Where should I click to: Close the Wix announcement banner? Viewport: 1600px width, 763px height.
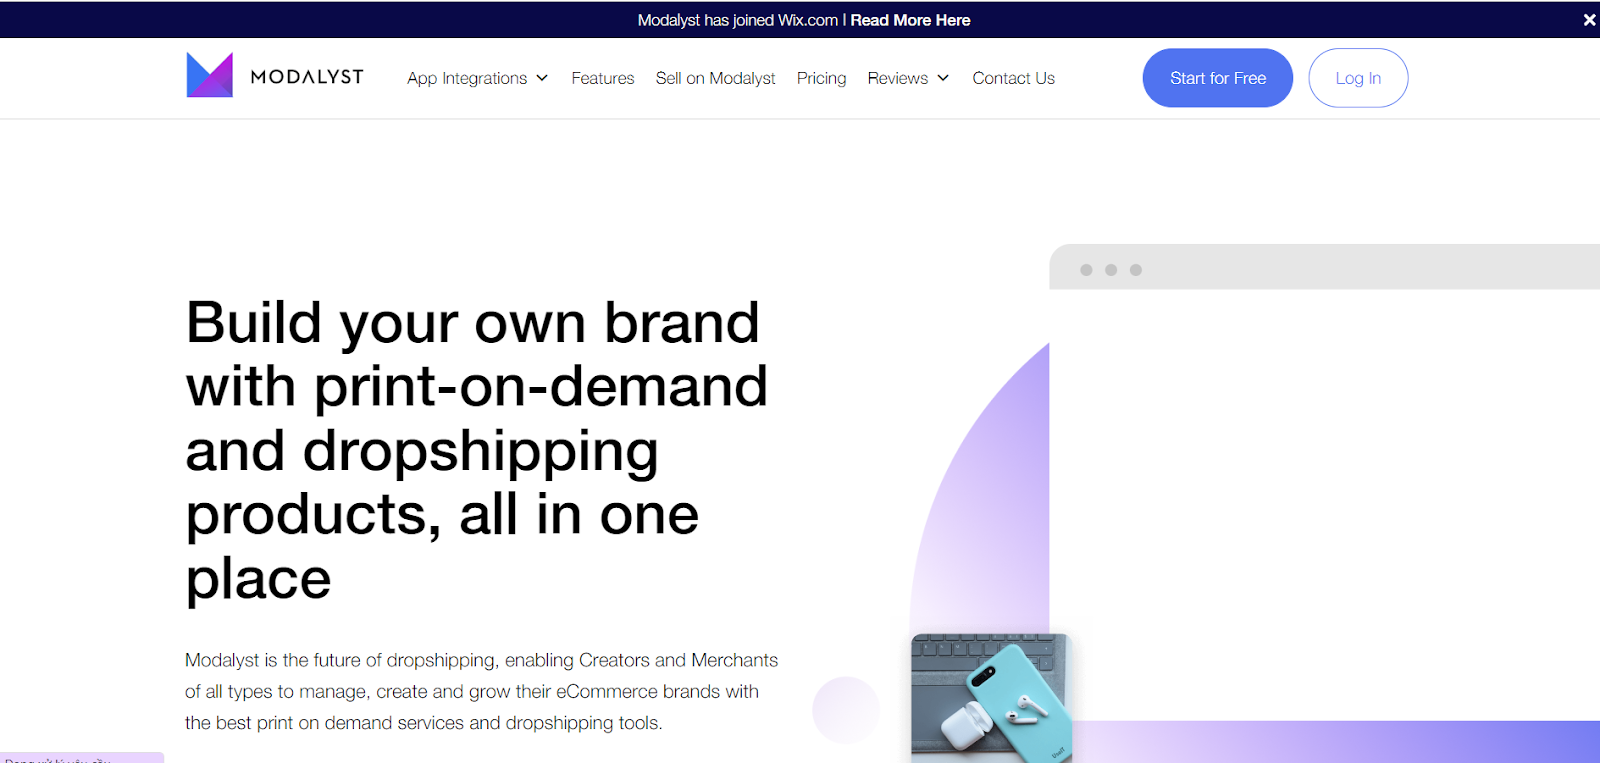(x=1589, y=20)
